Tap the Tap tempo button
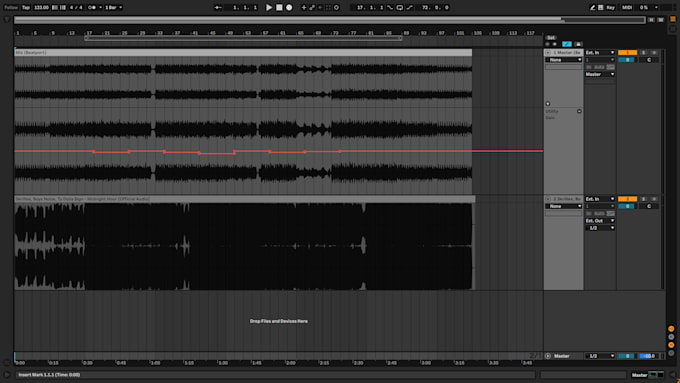680x383 pixels. 26,7
